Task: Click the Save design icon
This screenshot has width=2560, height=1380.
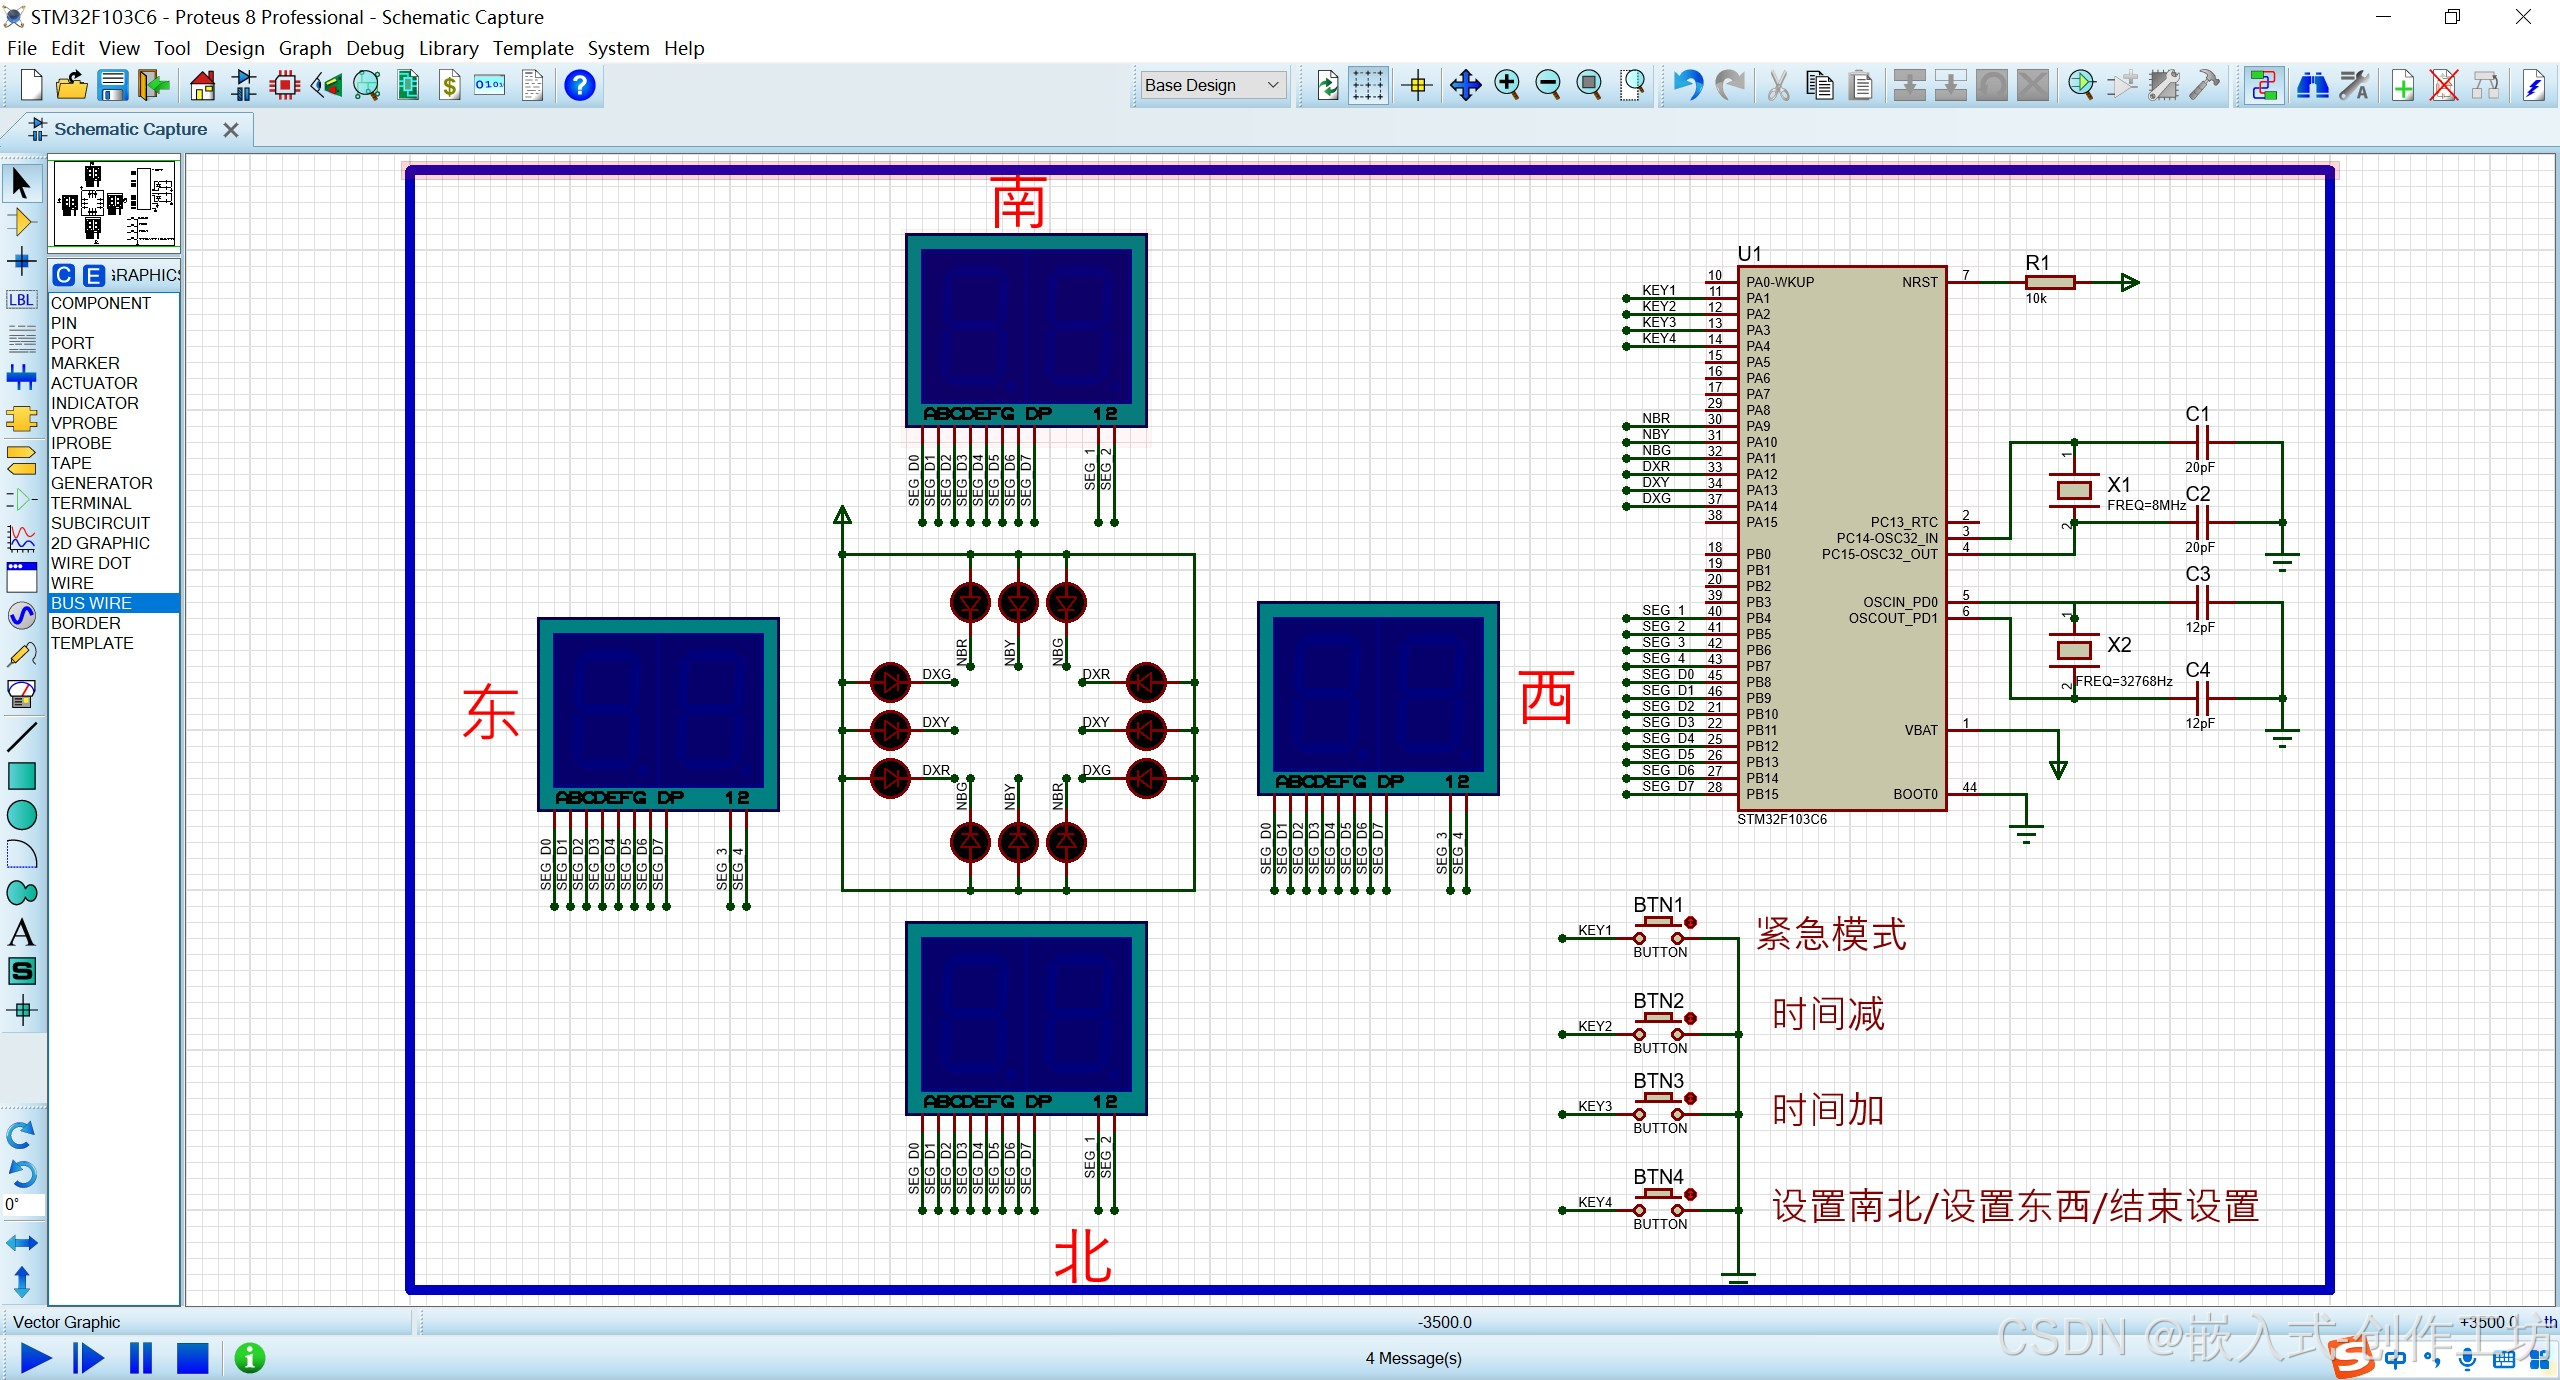Action: pos(112,86)
